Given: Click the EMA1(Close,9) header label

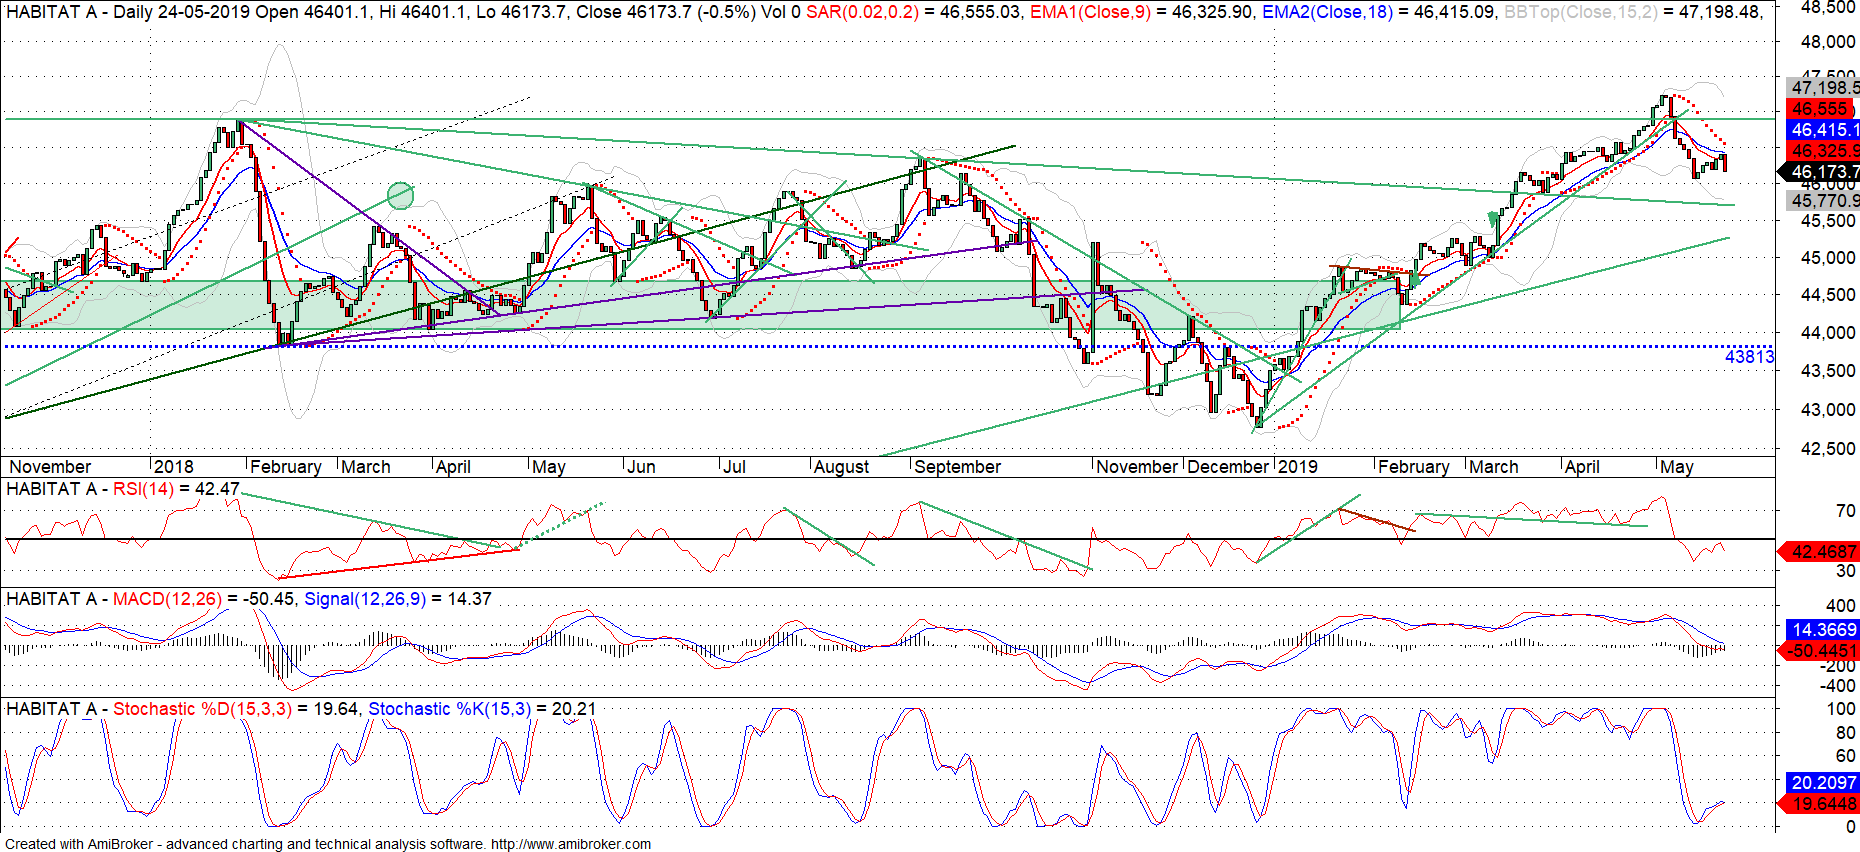Looking at the screenshot, I should pos(1090,12).
